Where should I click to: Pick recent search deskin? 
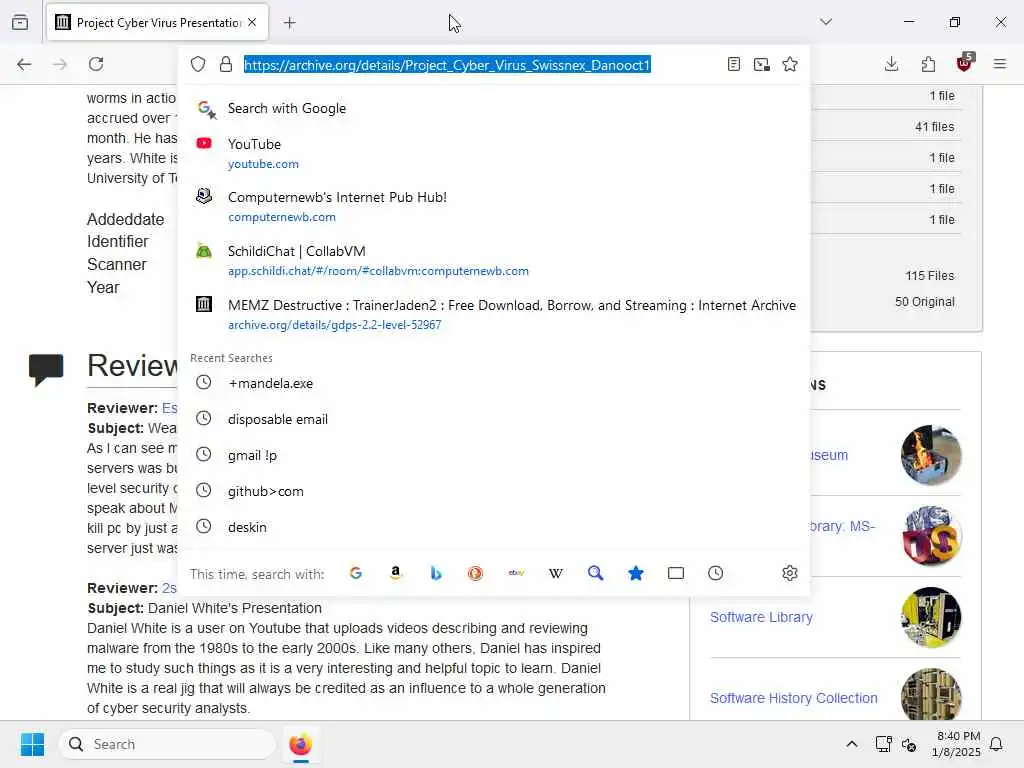(494, 527)
